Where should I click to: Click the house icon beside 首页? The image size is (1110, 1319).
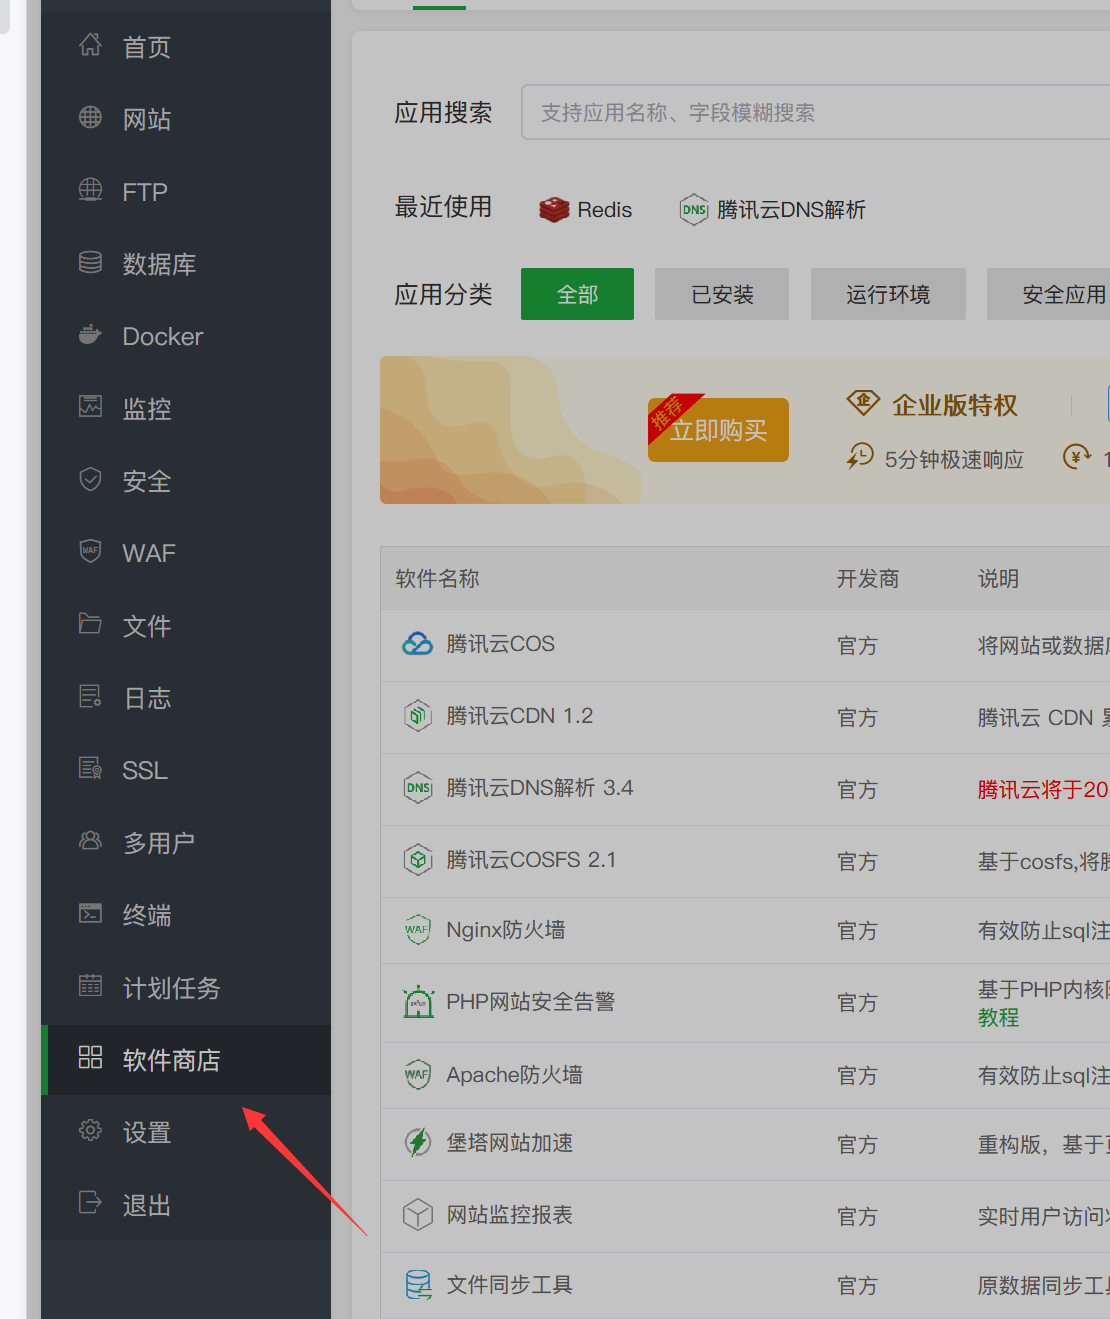(x=90, y=45)
